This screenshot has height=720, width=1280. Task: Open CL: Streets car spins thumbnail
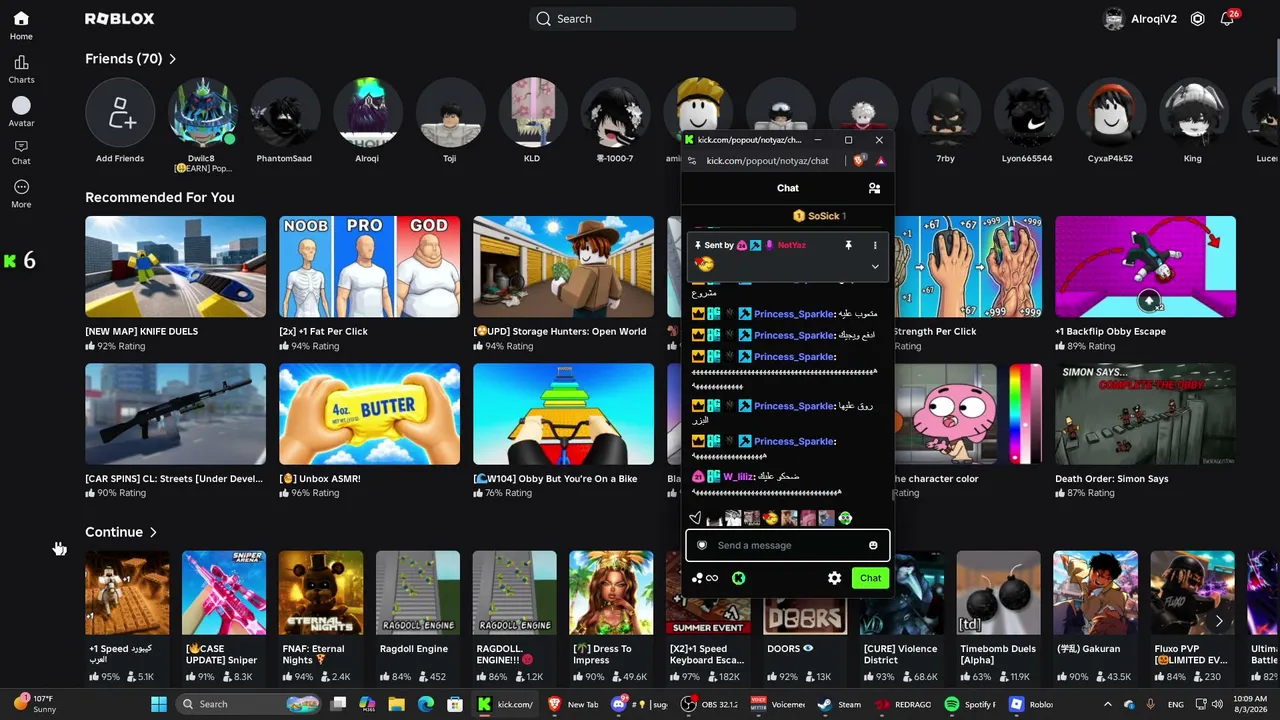(175, 414)
